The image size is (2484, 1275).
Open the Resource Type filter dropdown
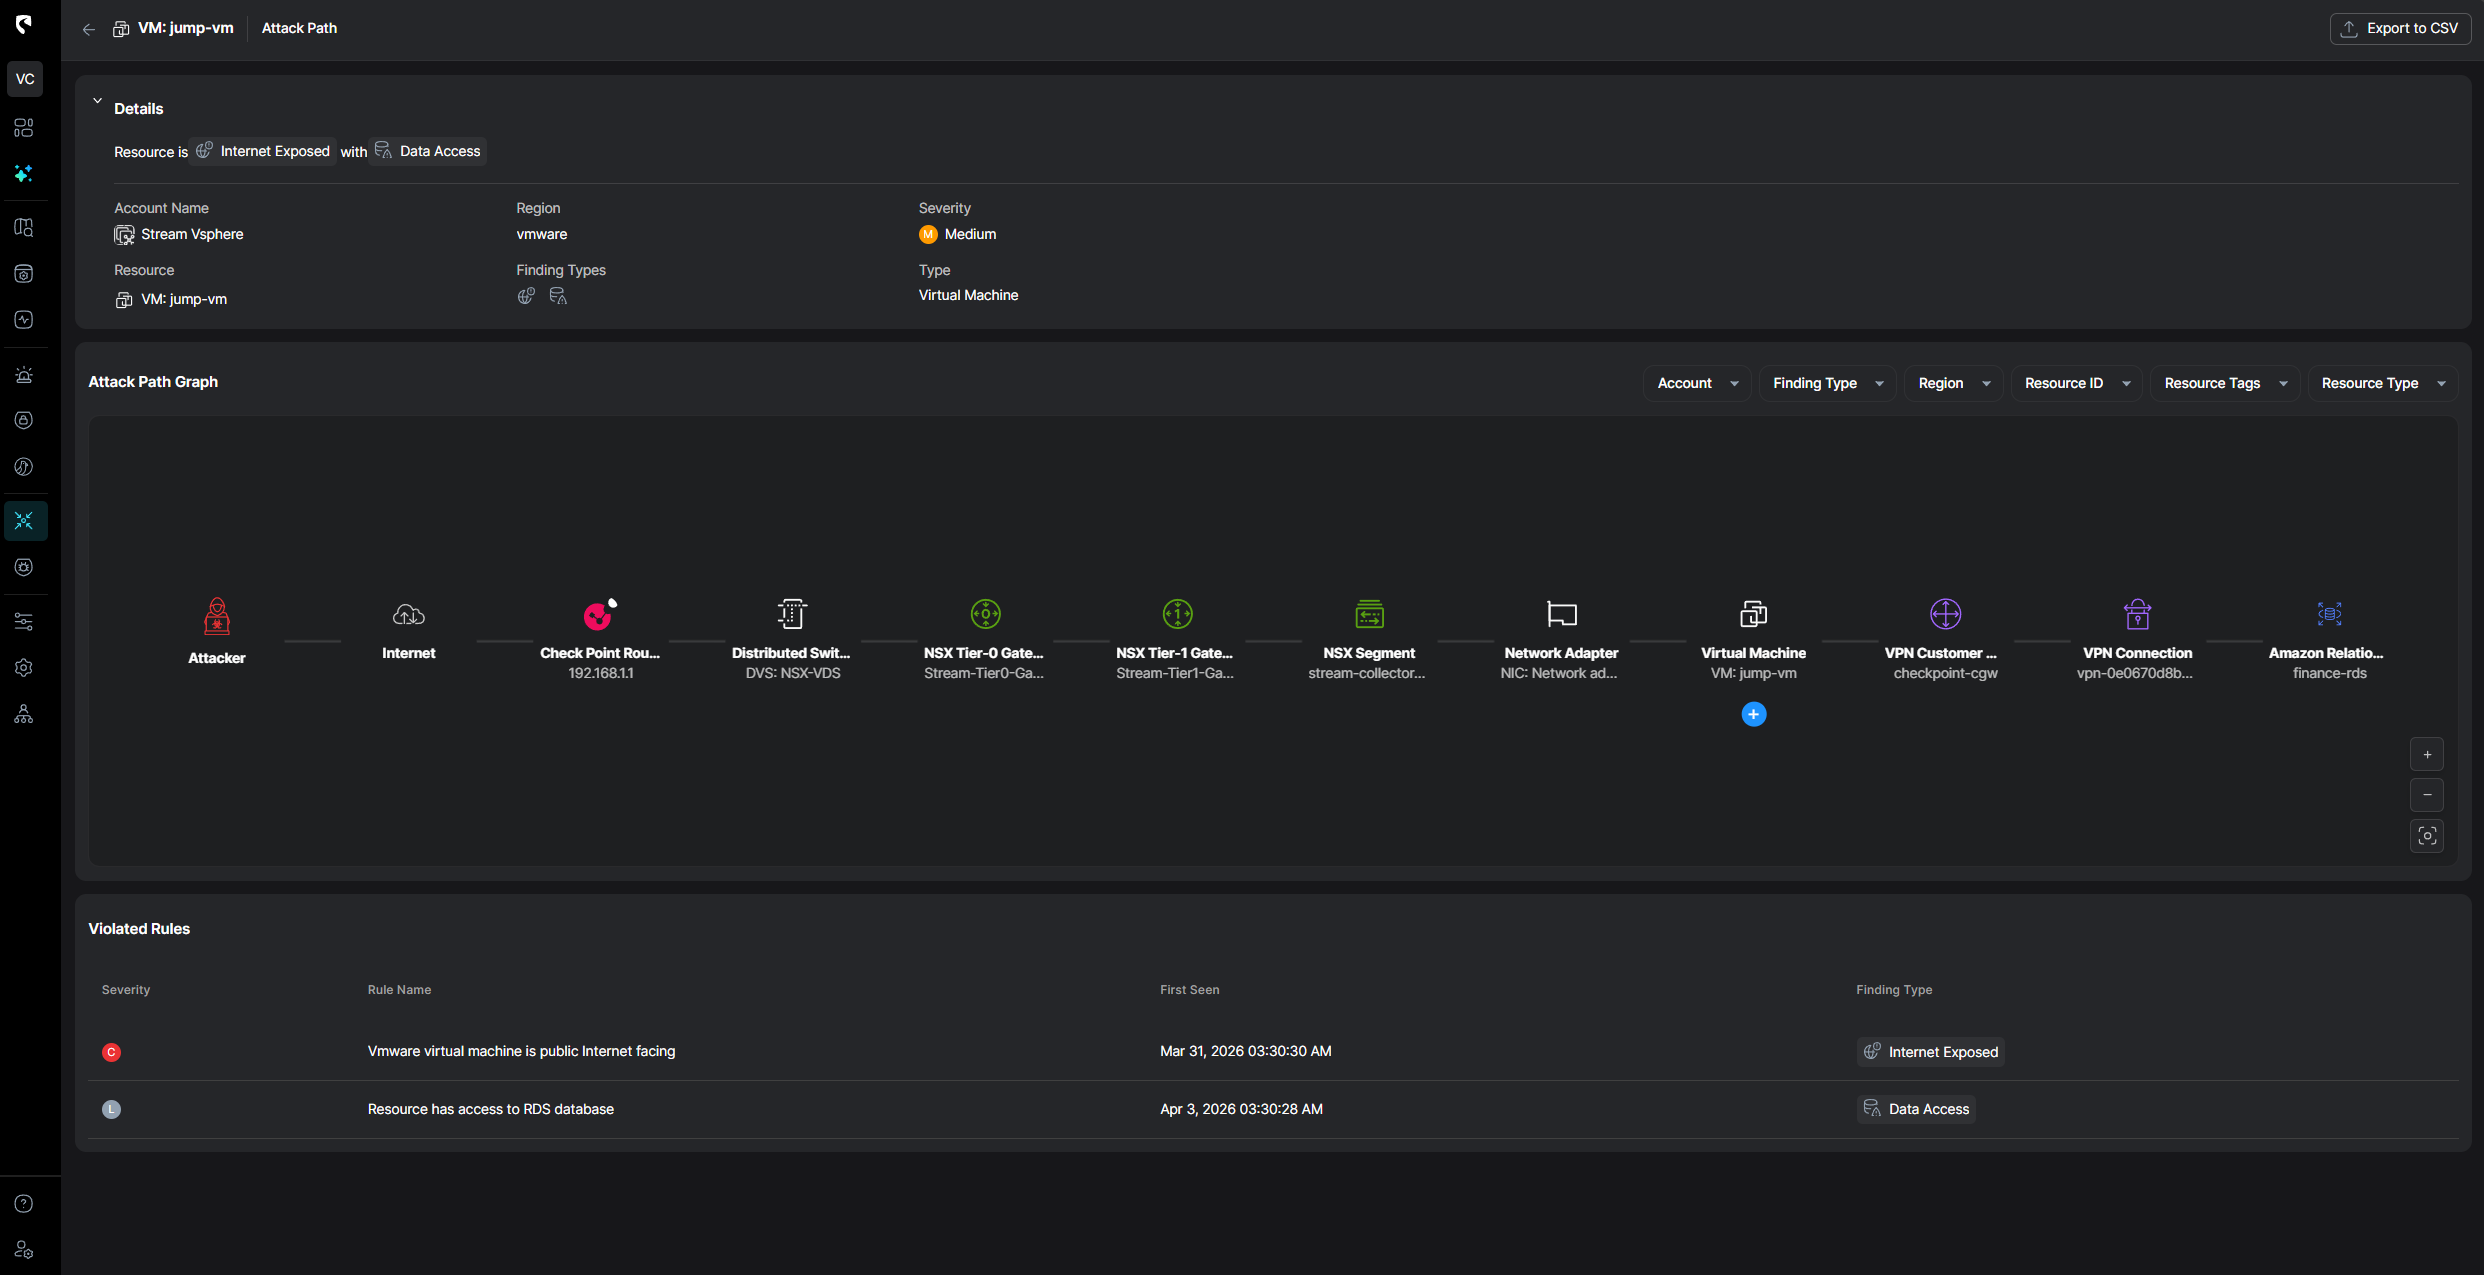[x=2382, y=383]
